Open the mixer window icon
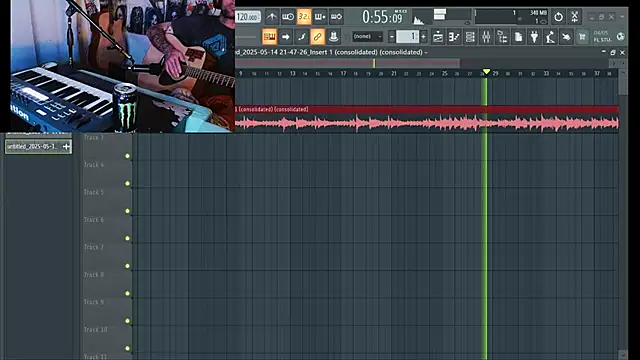Image resolution: width=640 pixels, height=360 pixels. pos(486,37)
